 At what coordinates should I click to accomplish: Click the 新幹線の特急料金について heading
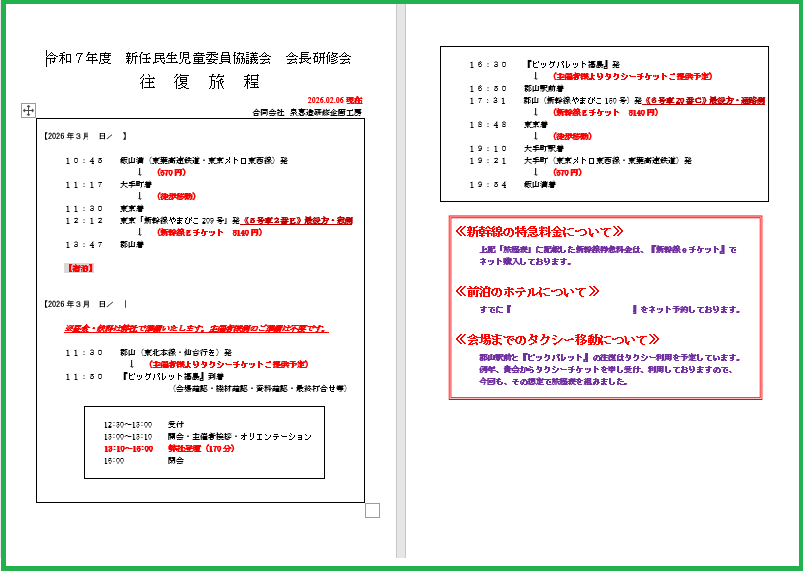click(539, 231)
